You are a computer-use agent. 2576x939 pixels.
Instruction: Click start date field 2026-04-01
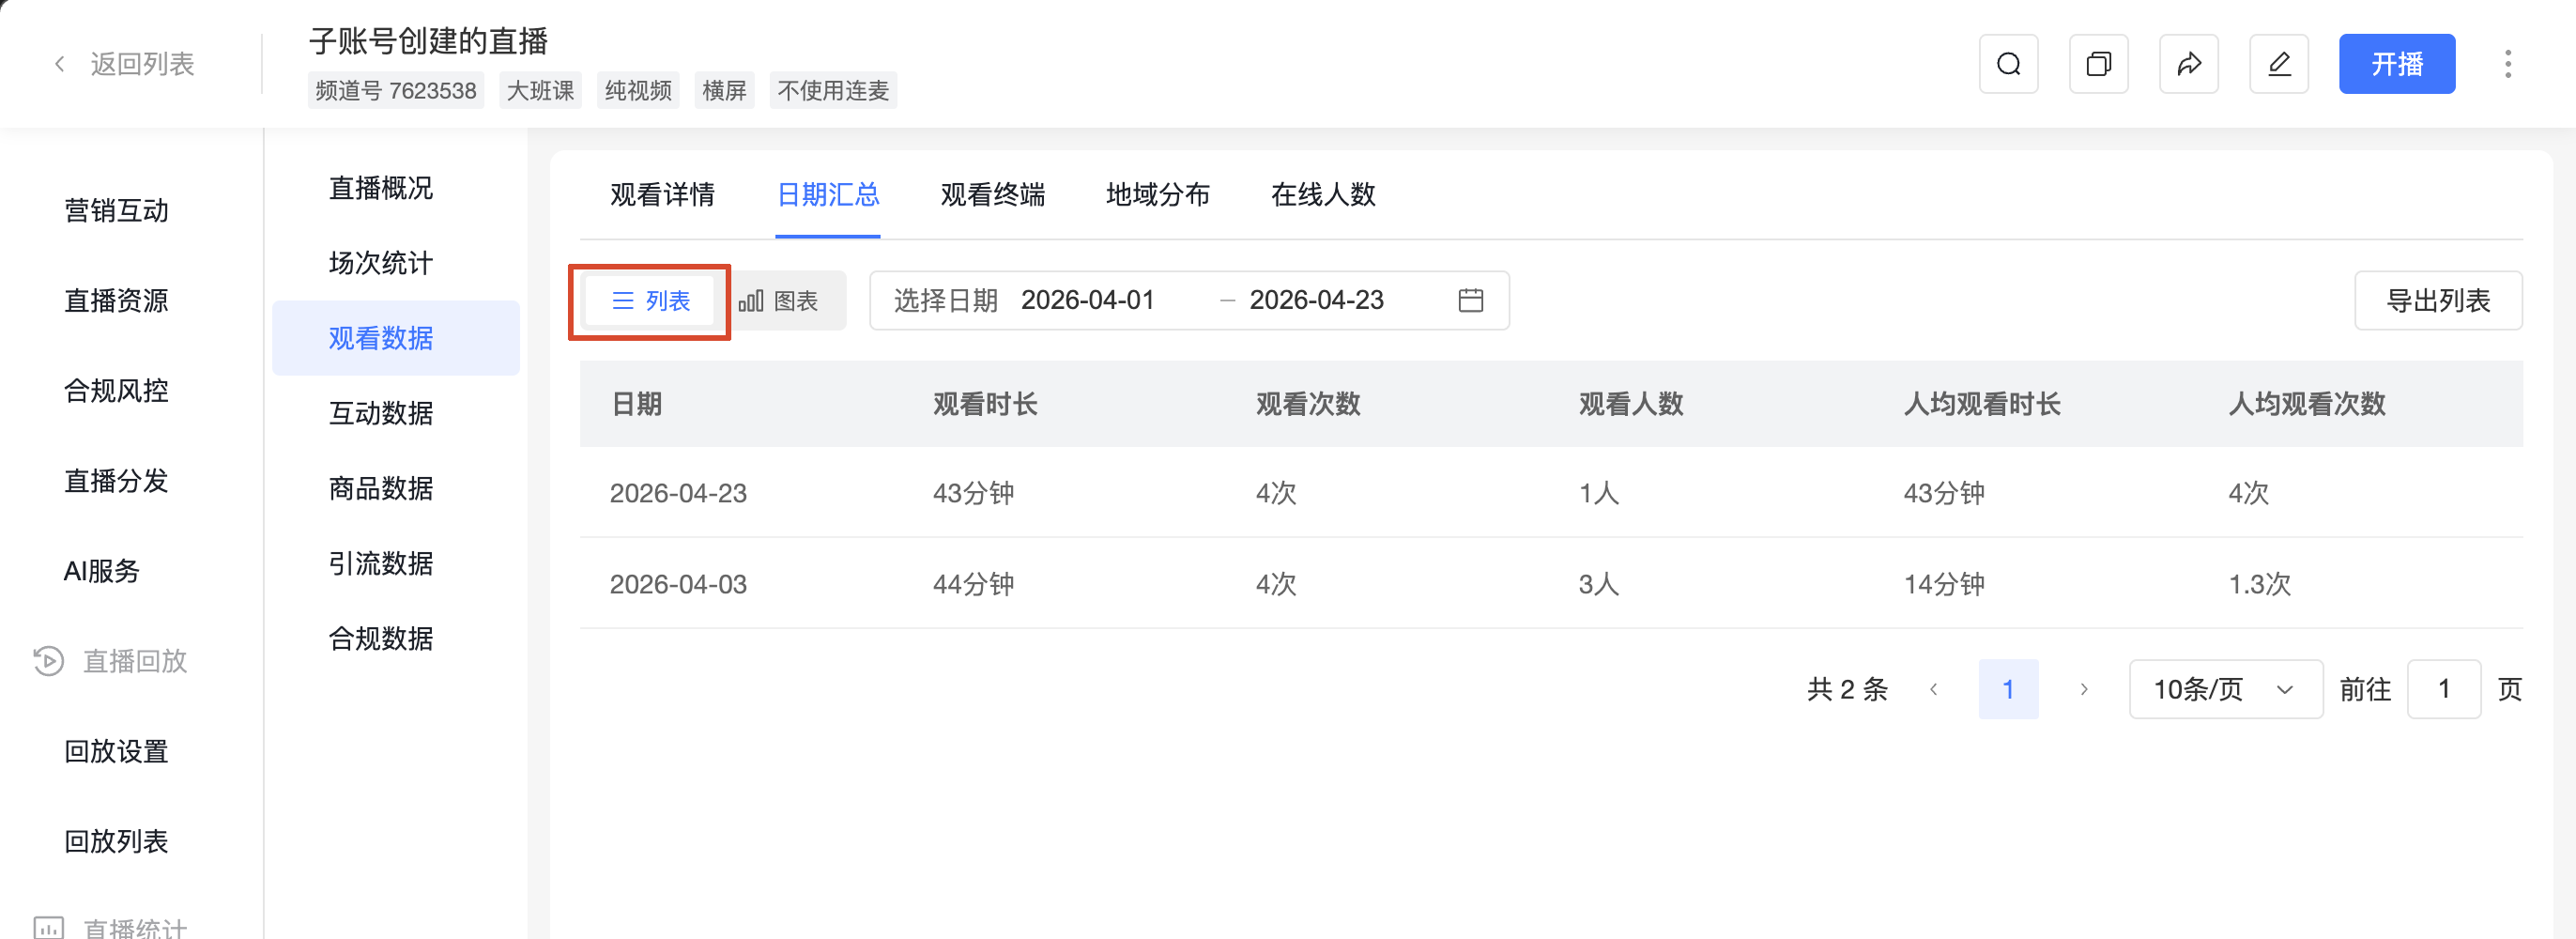[1088, 300]
